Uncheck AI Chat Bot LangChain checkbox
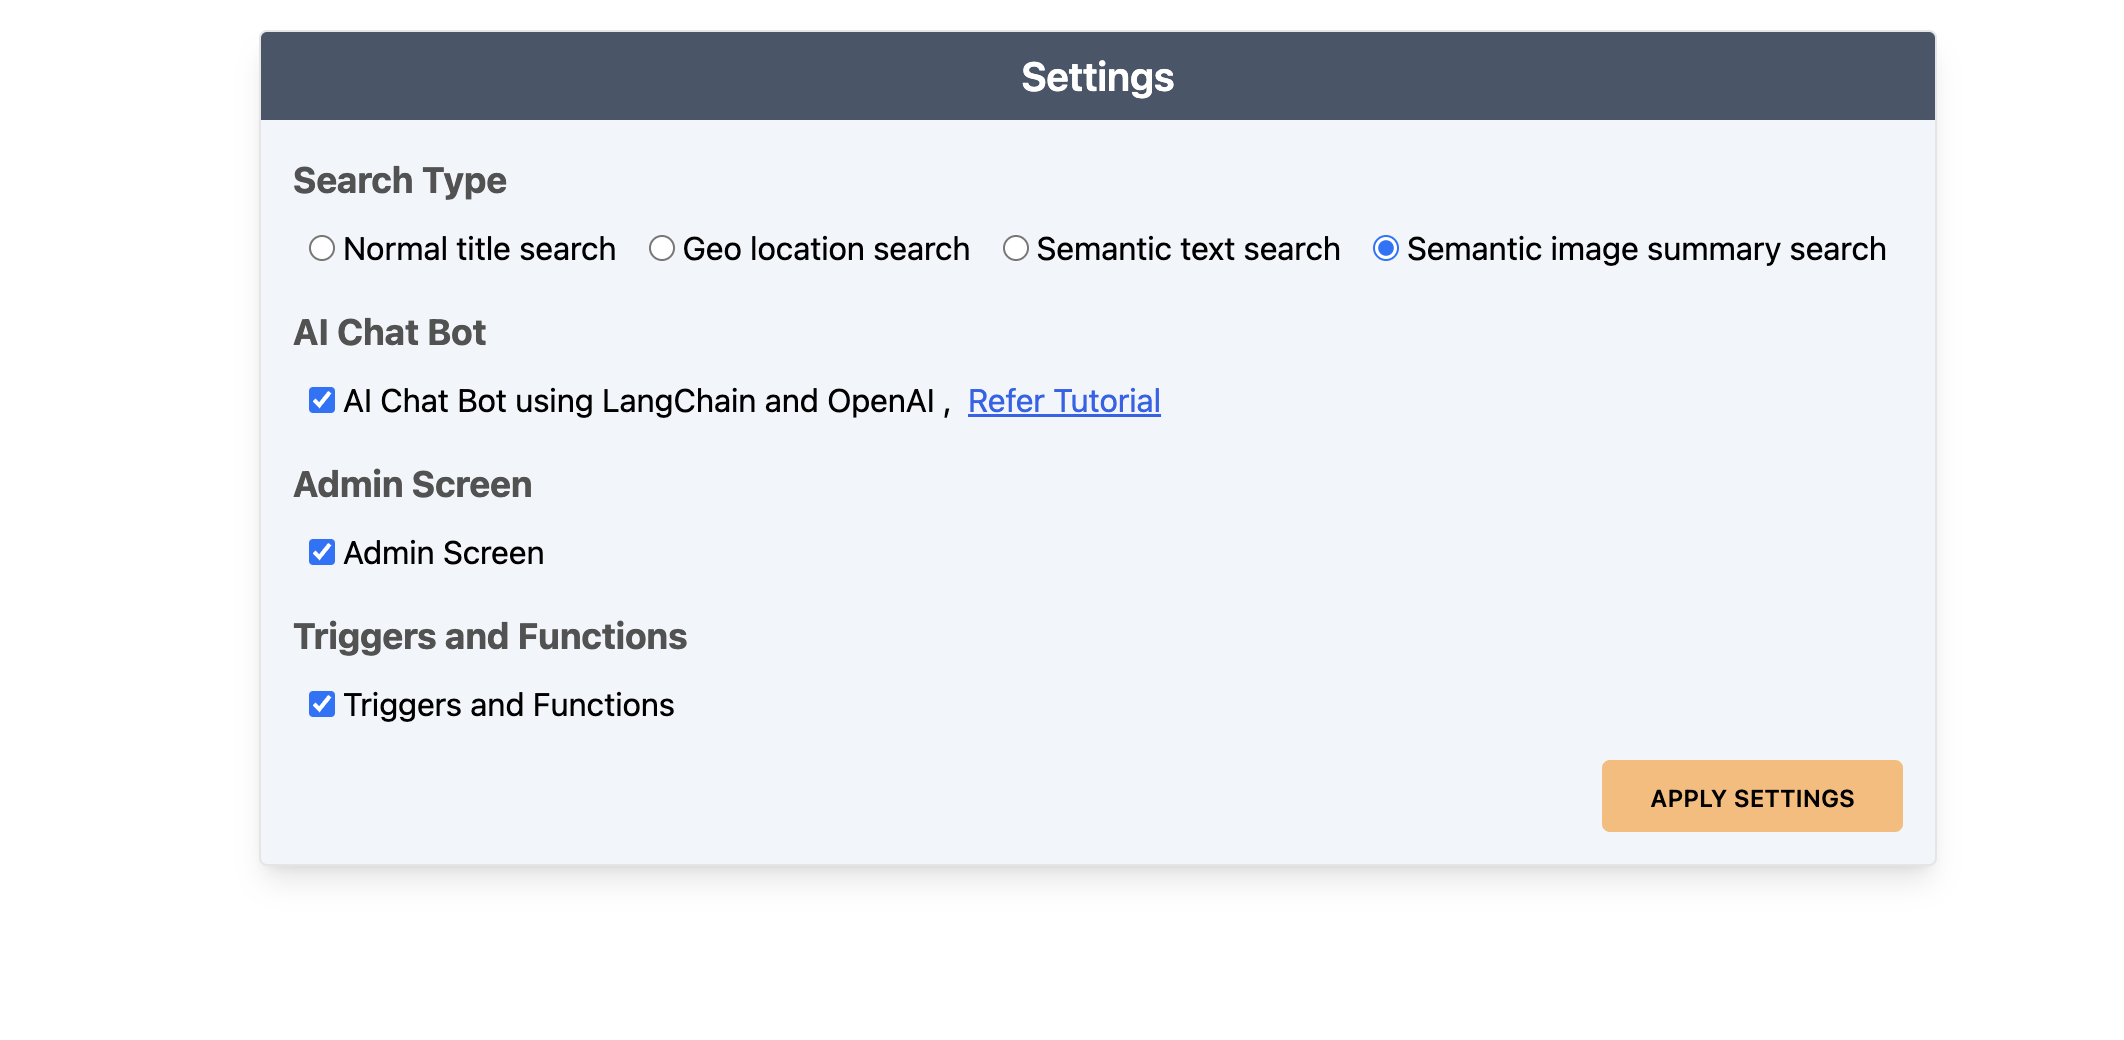Screen dimensions: 2124x1040 pos(321,400)
